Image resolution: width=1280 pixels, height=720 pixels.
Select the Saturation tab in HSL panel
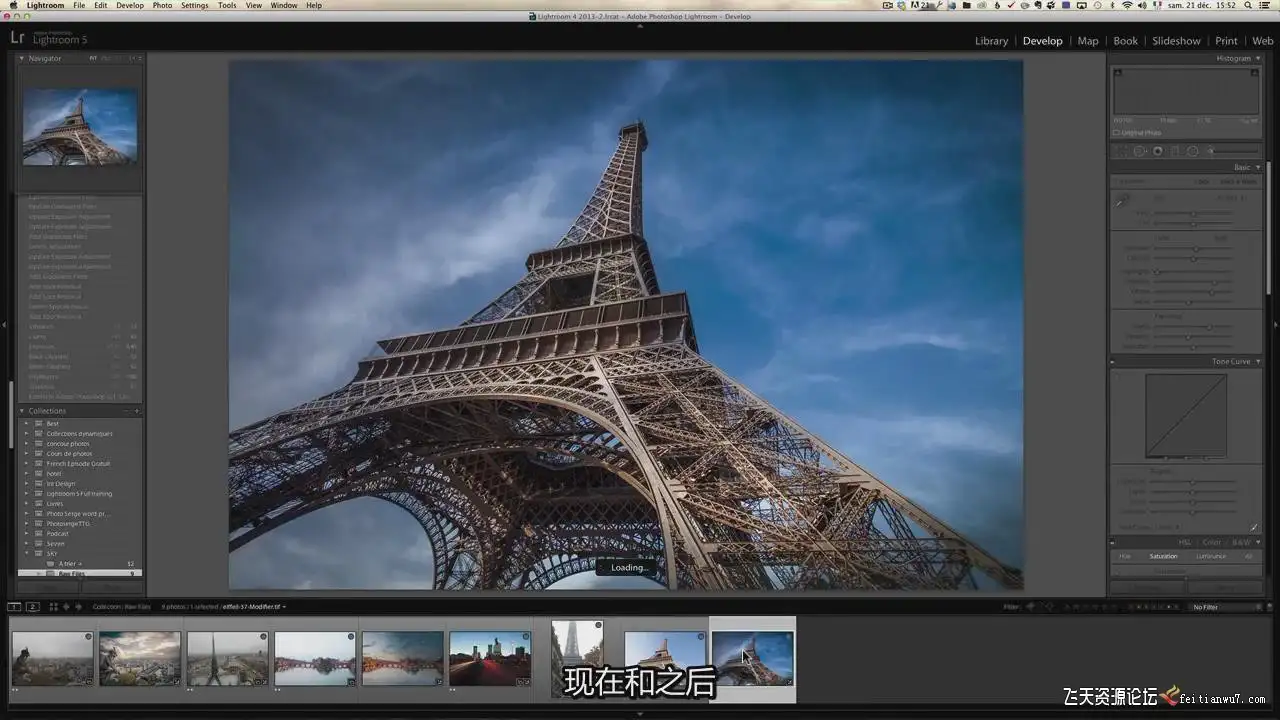click(x=1163, y=556)
